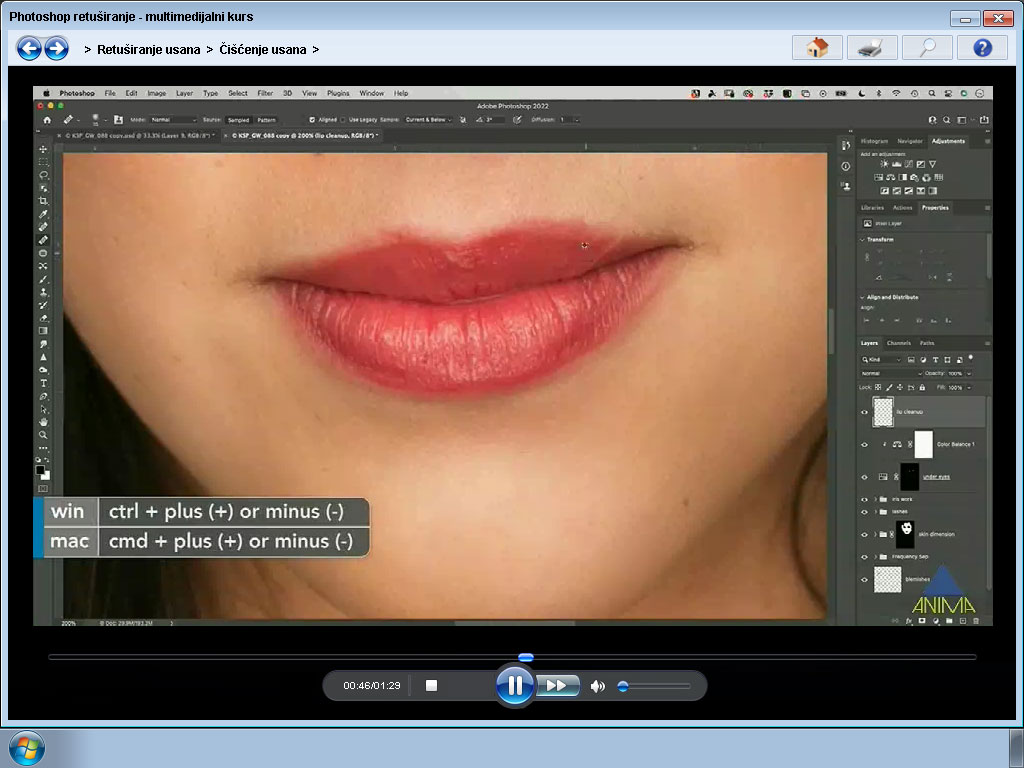The width and height of the screenshot is (1024, 768).
Task: Select the Clone Stamp tool
Action: pos(43,292)
